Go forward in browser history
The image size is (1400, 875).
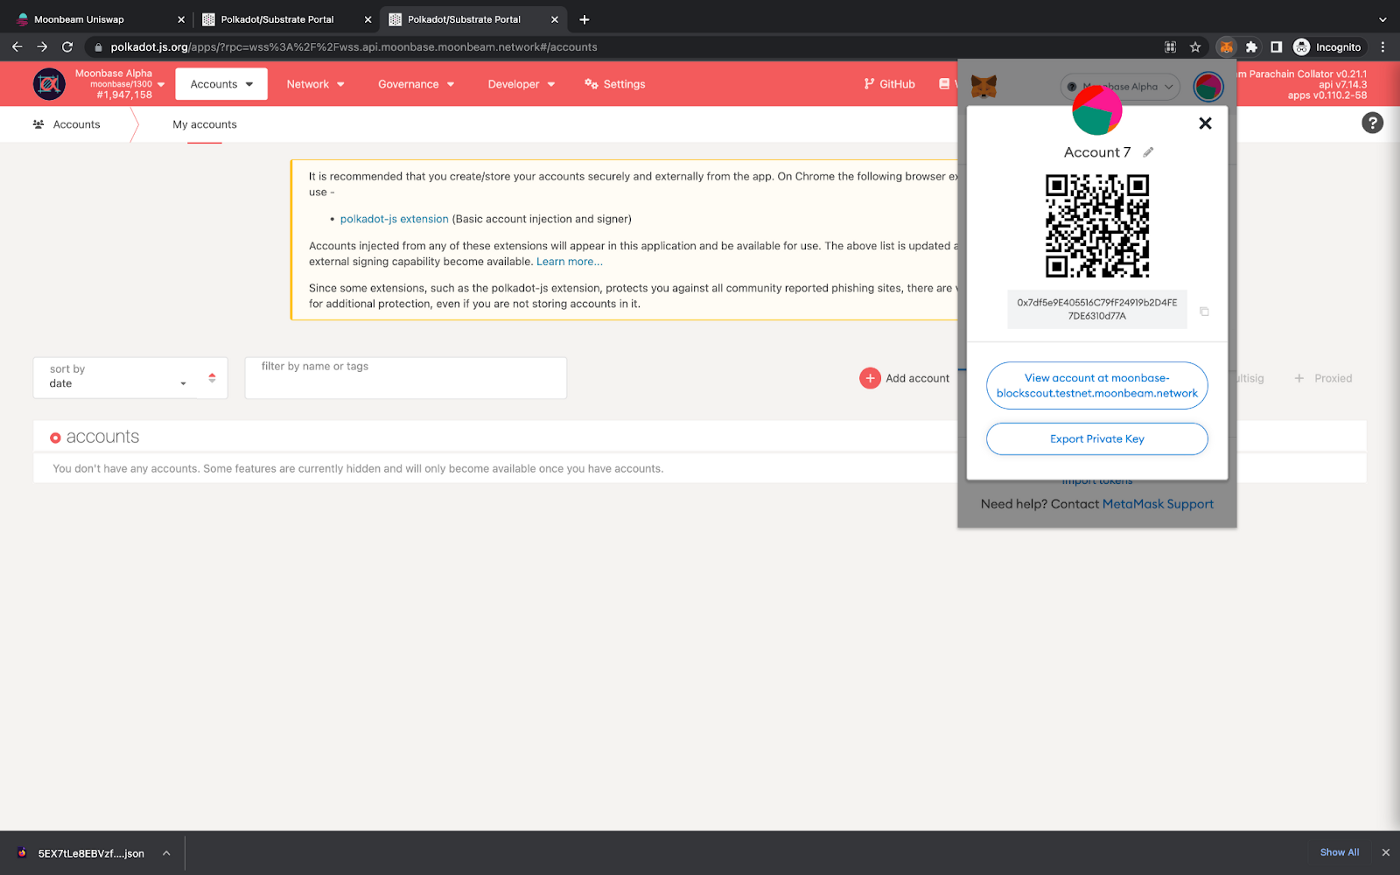pos(42,47)
